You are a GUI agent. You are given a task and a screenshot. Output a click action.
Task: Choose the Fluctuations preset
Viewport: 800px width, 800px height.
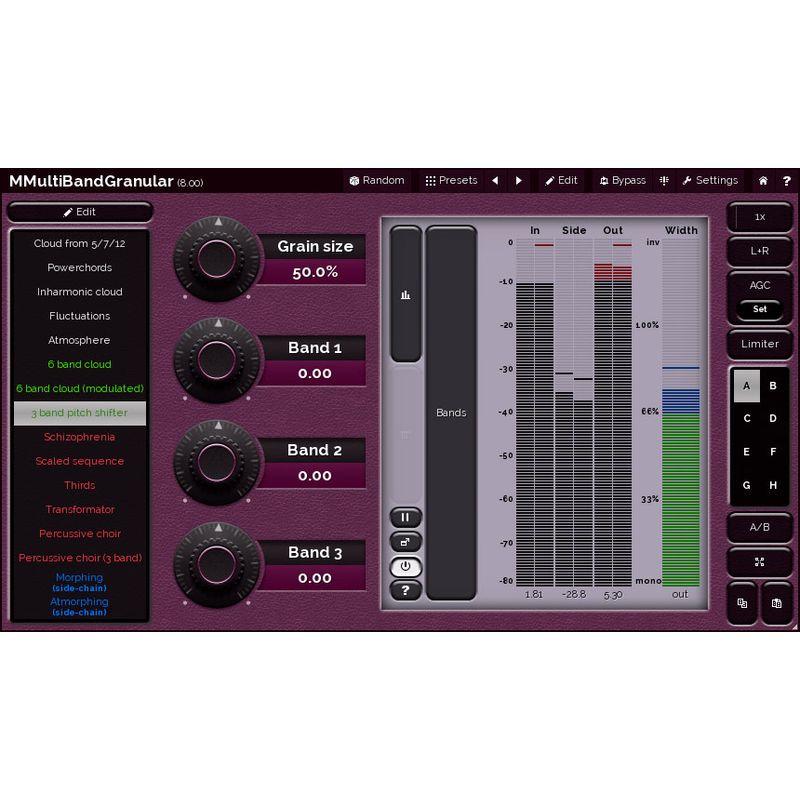click(x=80, y=316)
